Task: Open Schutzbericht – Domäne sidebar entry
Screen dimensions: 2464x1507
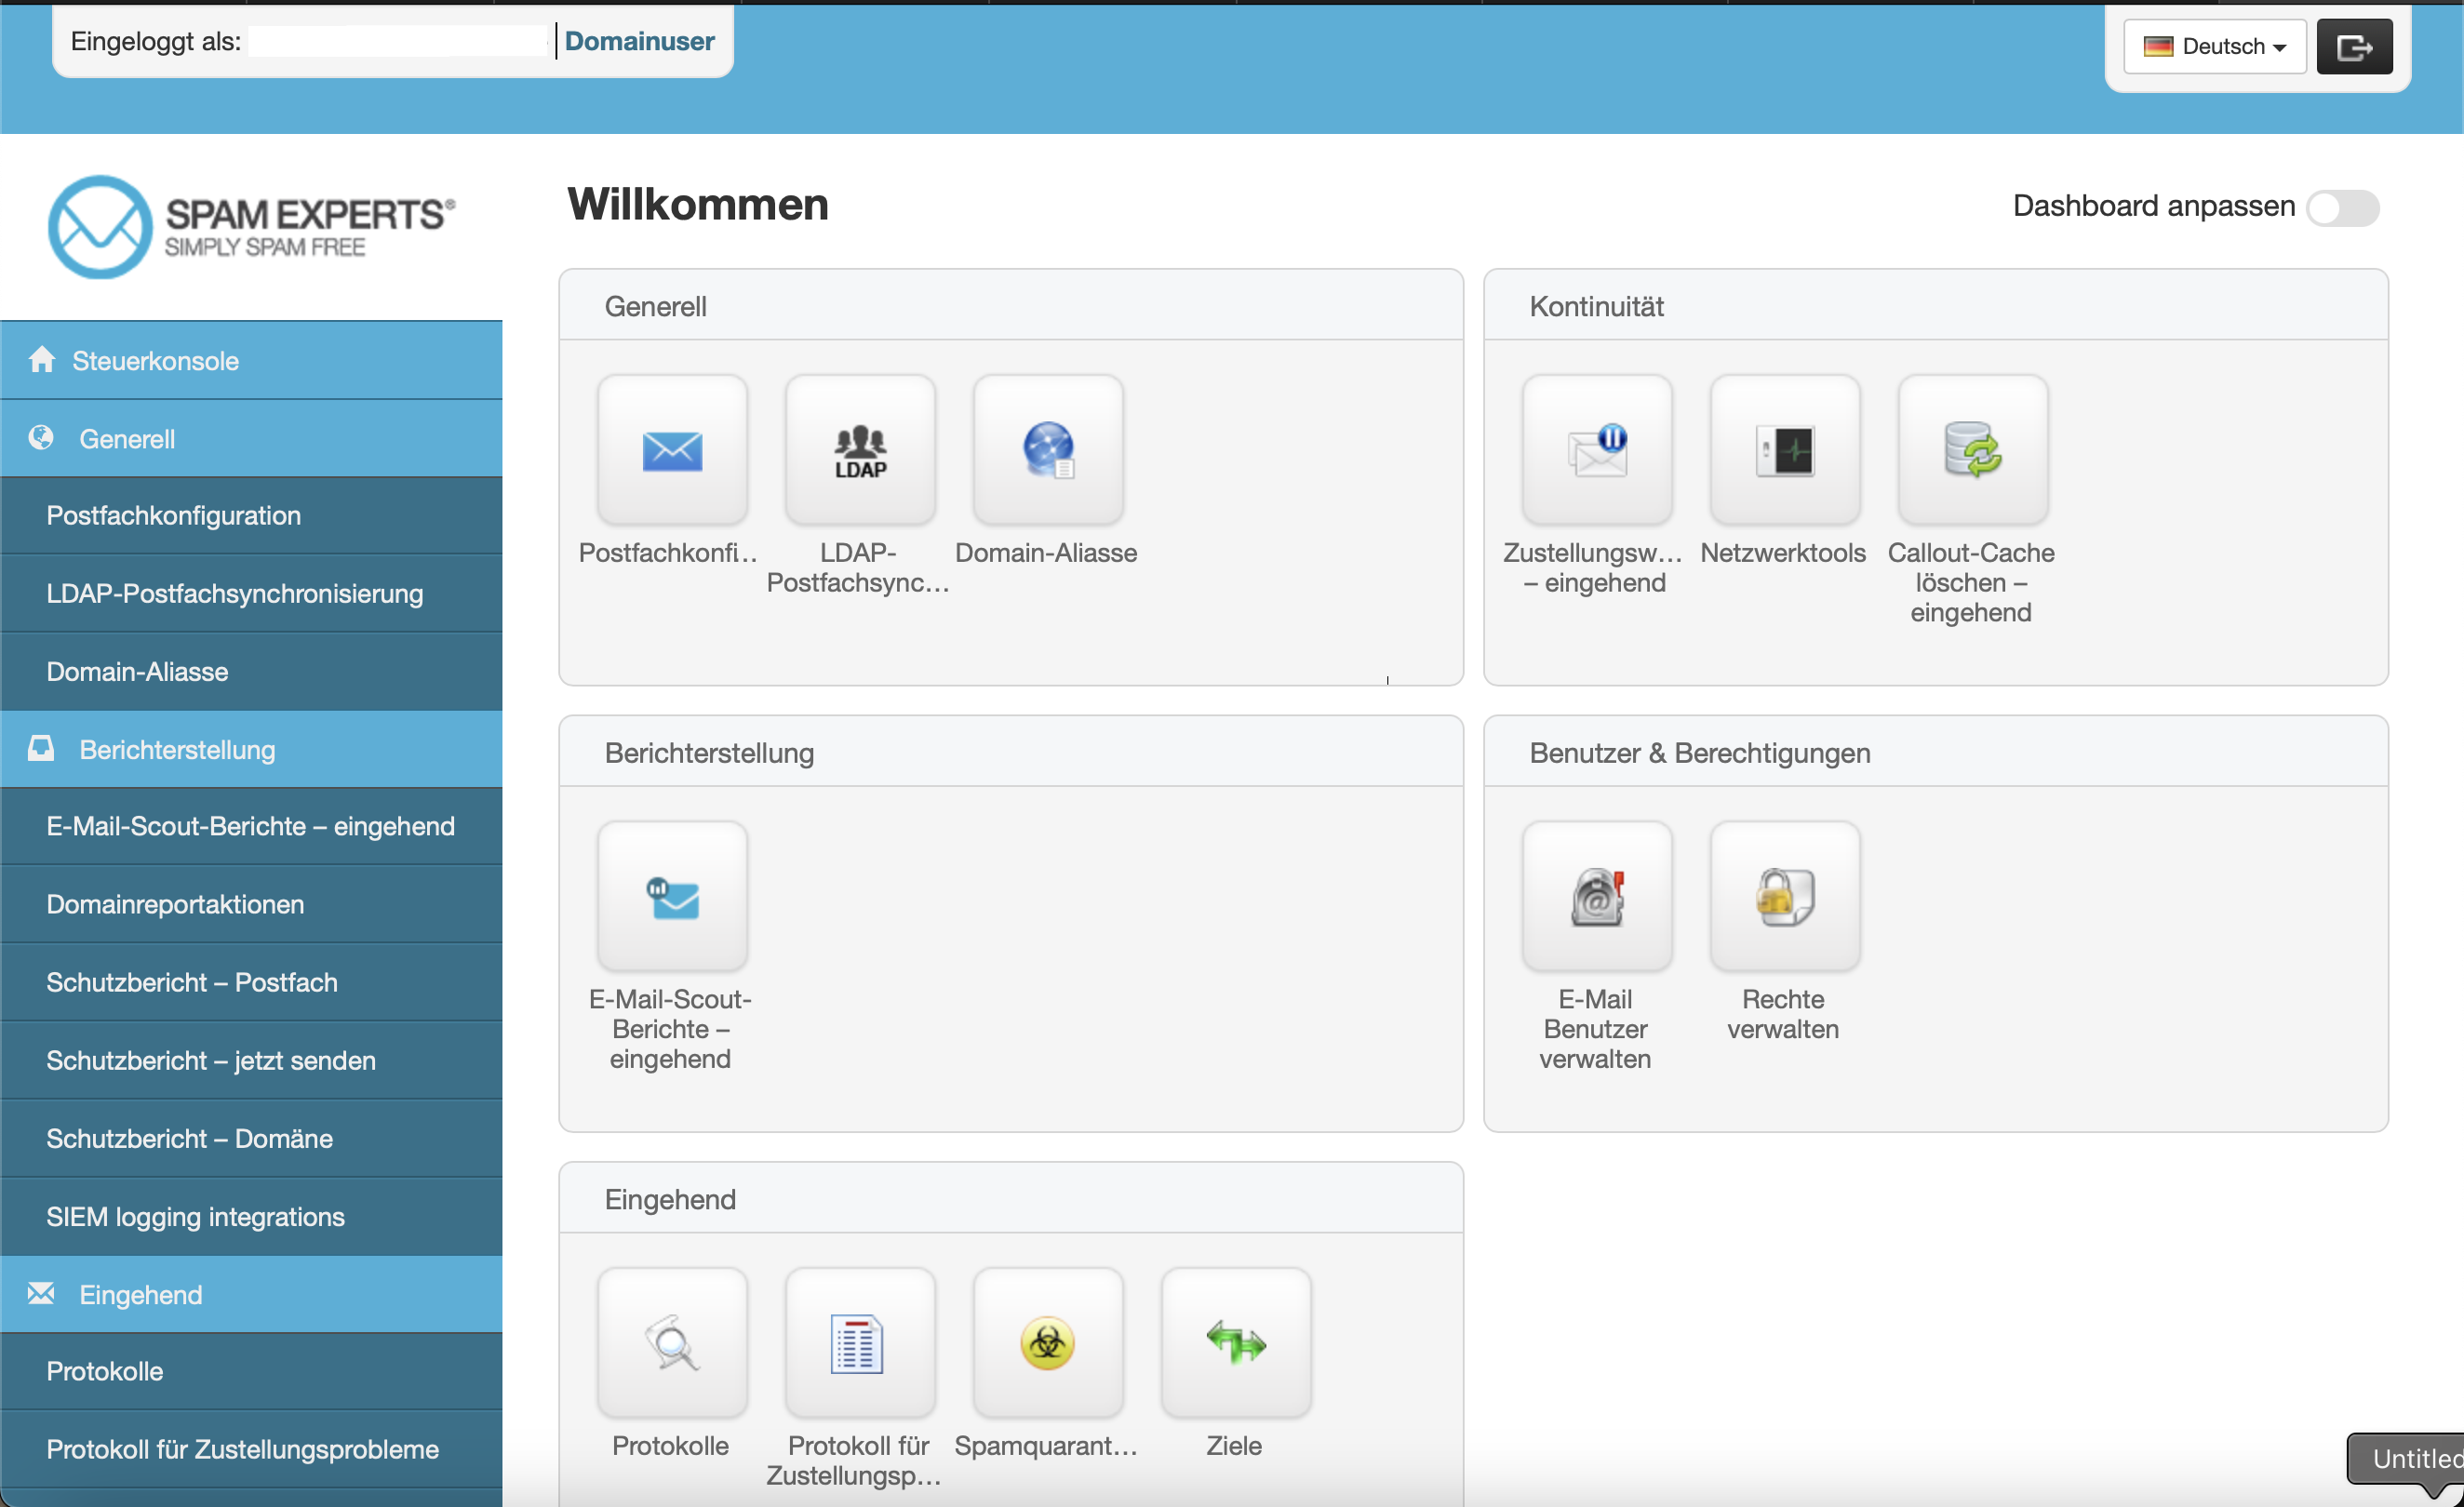Action: 189,1137
